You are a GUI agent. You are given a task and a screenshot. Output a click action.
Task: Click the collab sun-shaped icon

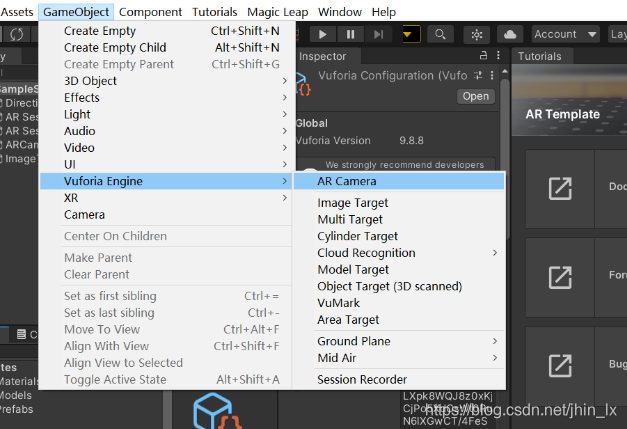(x=477, y=34)
